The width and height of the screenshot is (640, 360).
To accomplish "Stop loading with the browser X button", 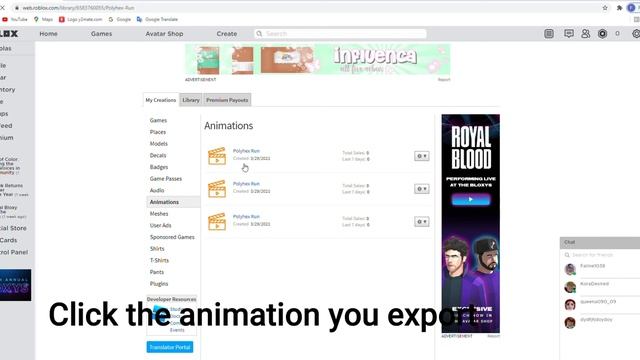I will click(x=2, y=8).
